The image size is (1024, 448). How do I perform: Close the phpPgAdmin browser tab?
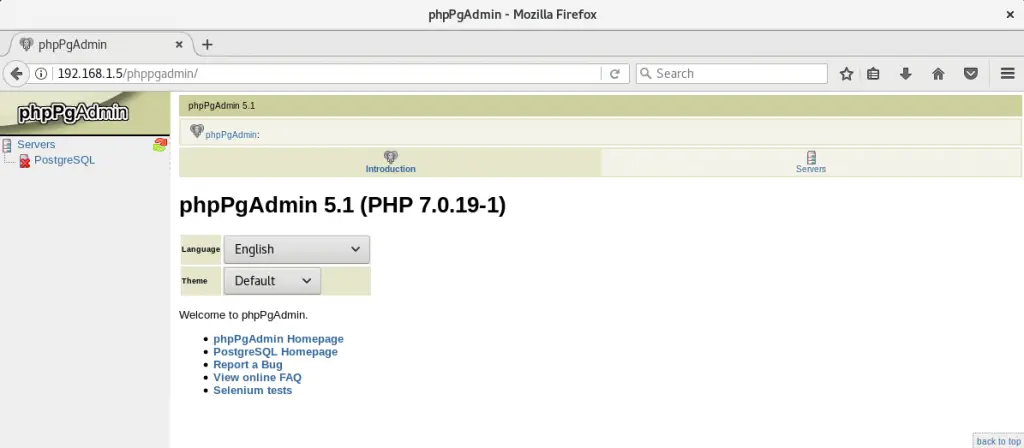[179, 44]
